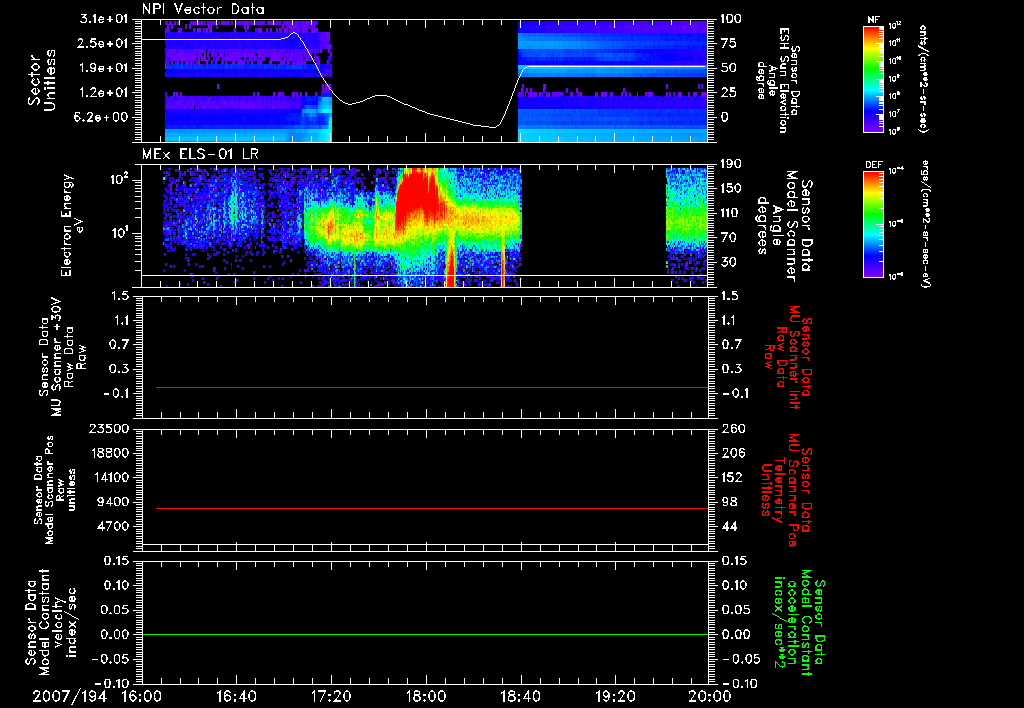Select the "MEx ELS-01 LR" panel title
The width and height of the screenshot is (1024, 708).
200,155
